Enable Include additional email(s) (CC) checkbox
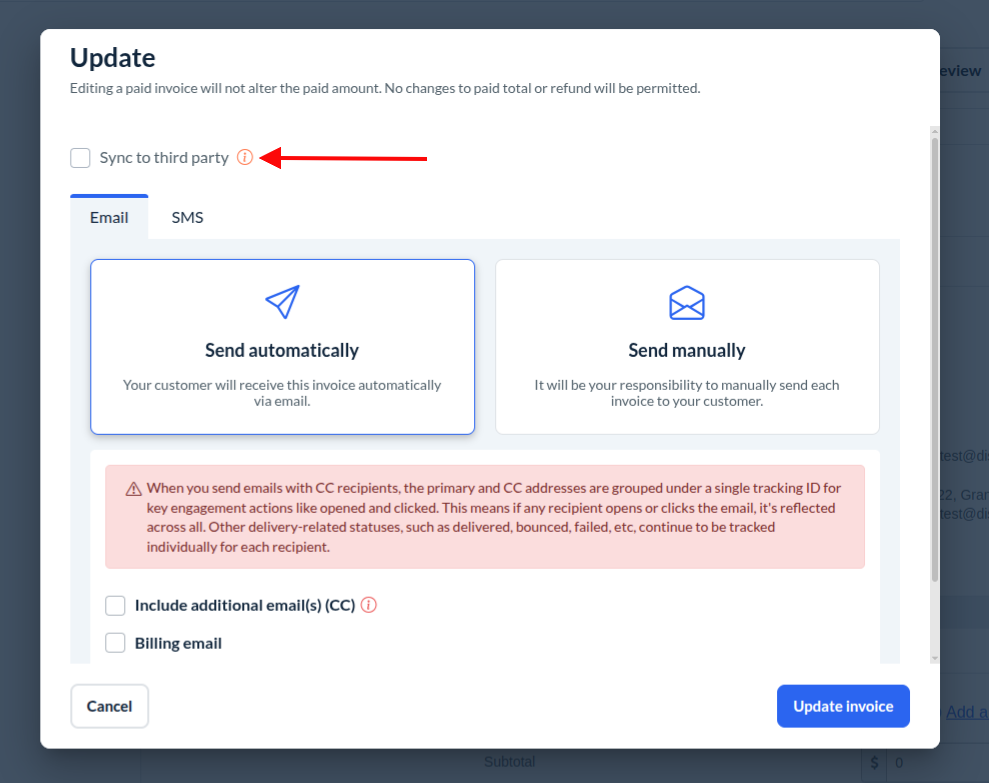989x783 pixels. click(x=116, y=605)
